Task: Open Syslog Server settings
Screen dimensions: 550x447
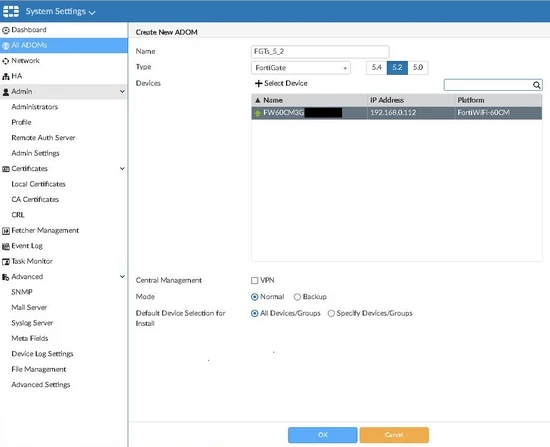Action: pyautogui.click(x=32, y=323)
